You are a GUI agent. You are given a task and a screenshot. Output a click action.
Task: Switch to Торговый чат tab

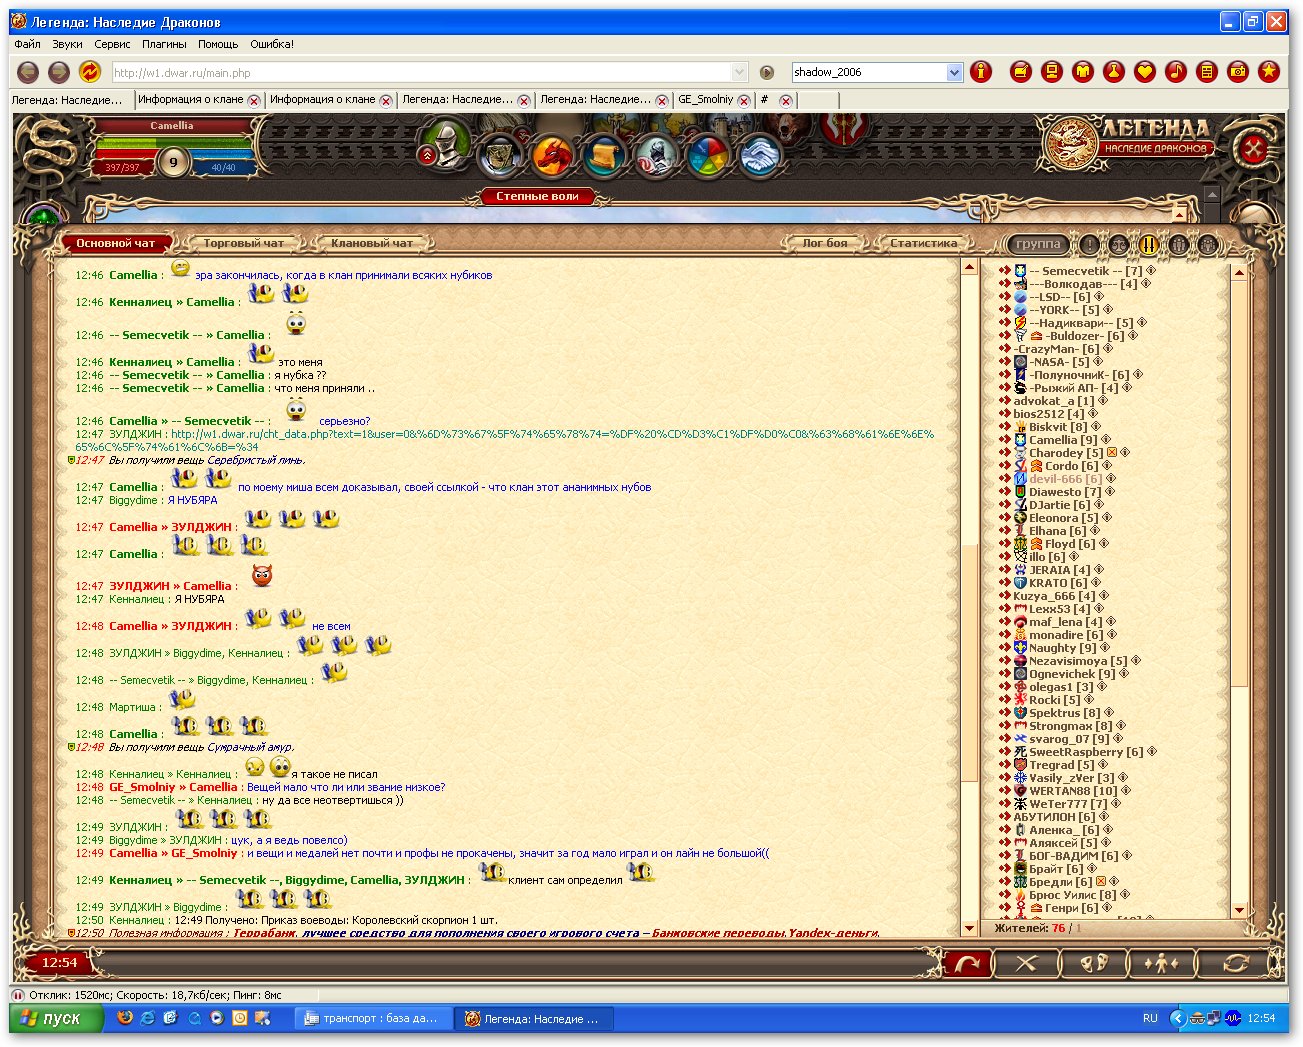pos(243,243)
